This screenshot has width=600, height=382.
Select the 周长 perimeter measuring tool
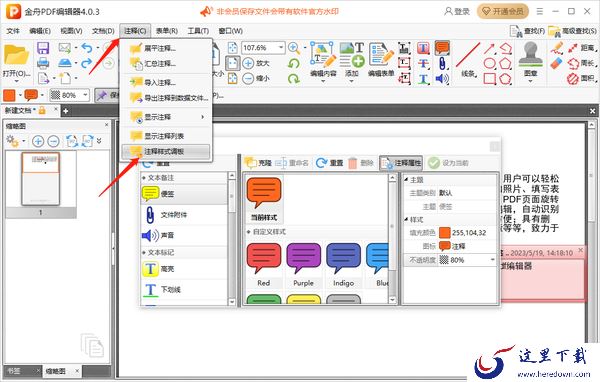tap(582, 64)
